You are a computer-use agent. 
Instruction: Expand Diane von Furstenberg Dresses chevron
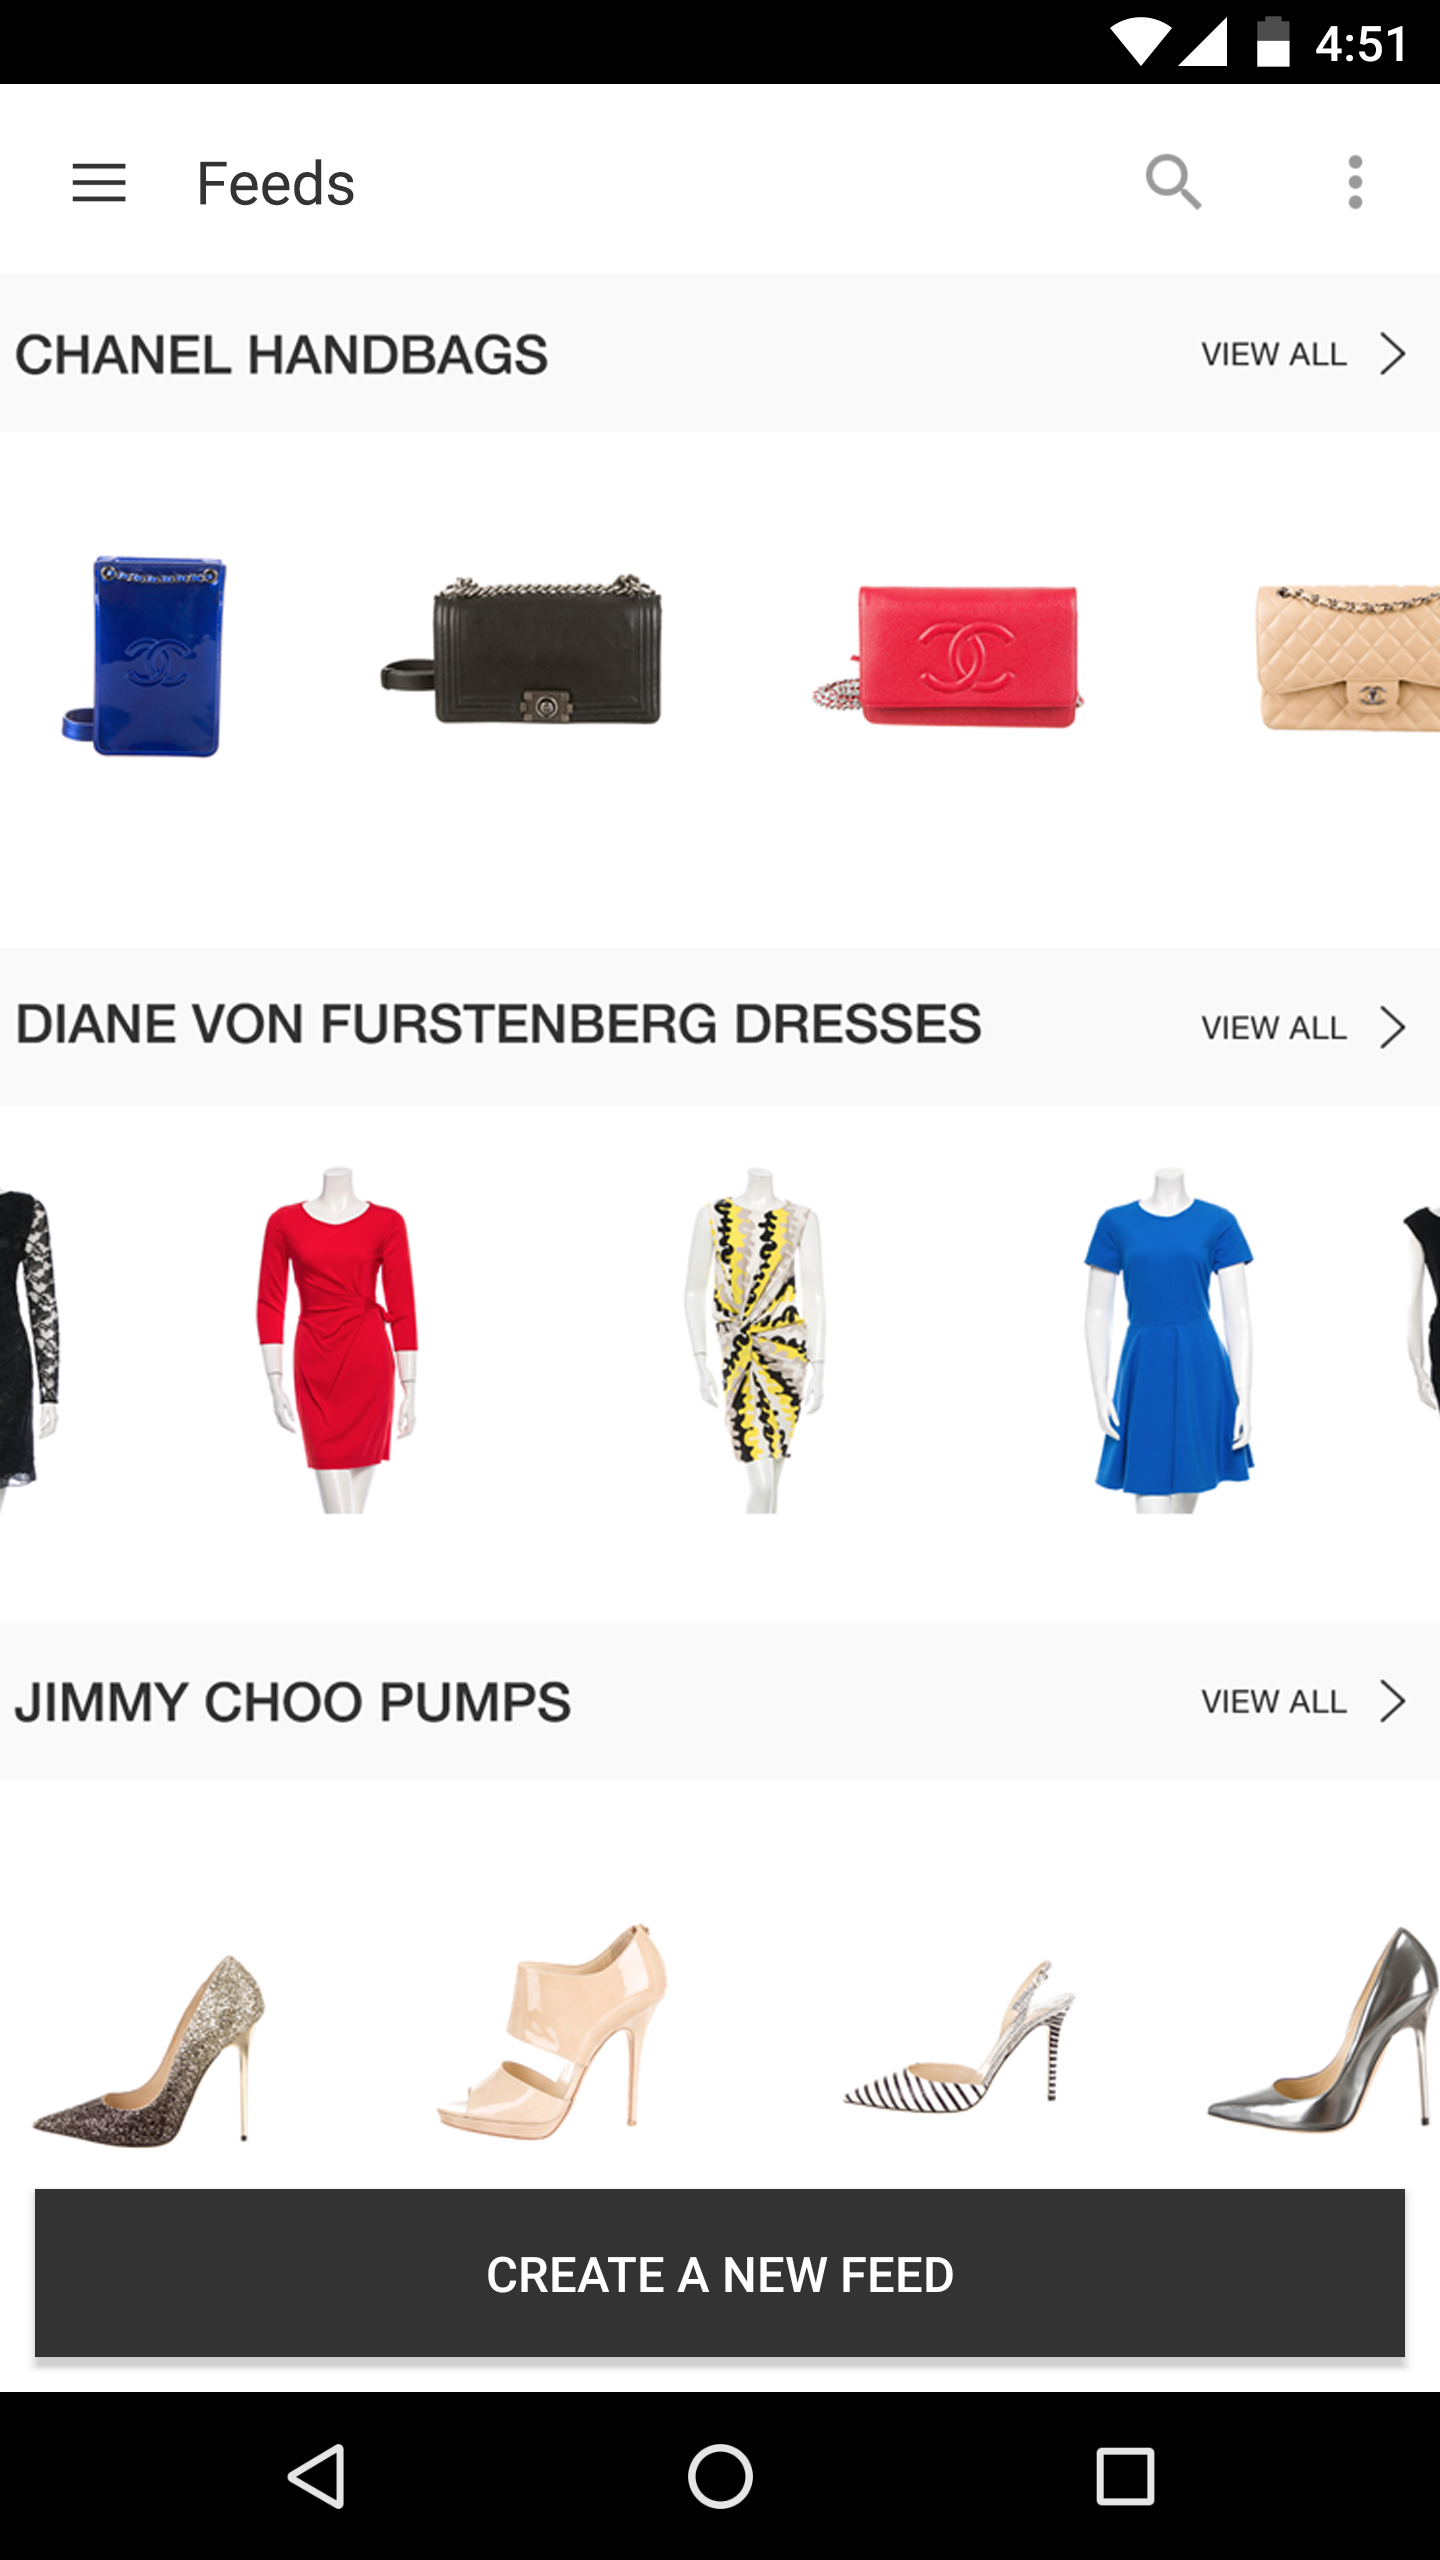coord(1393,1027)
